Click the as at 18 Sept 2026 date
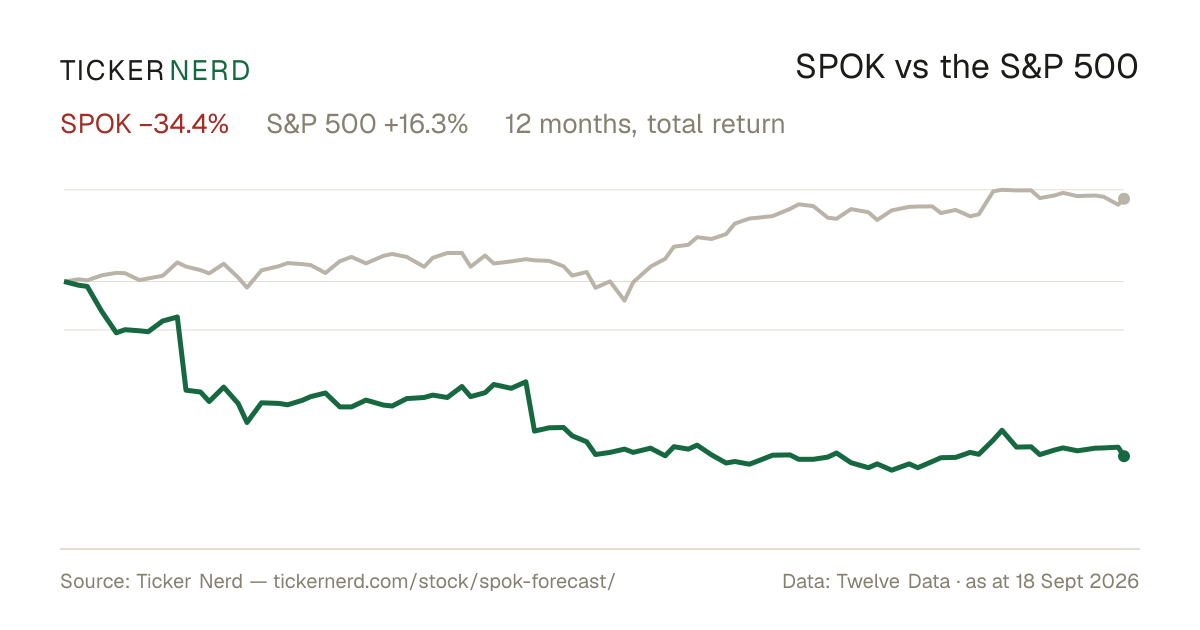 1053,581
